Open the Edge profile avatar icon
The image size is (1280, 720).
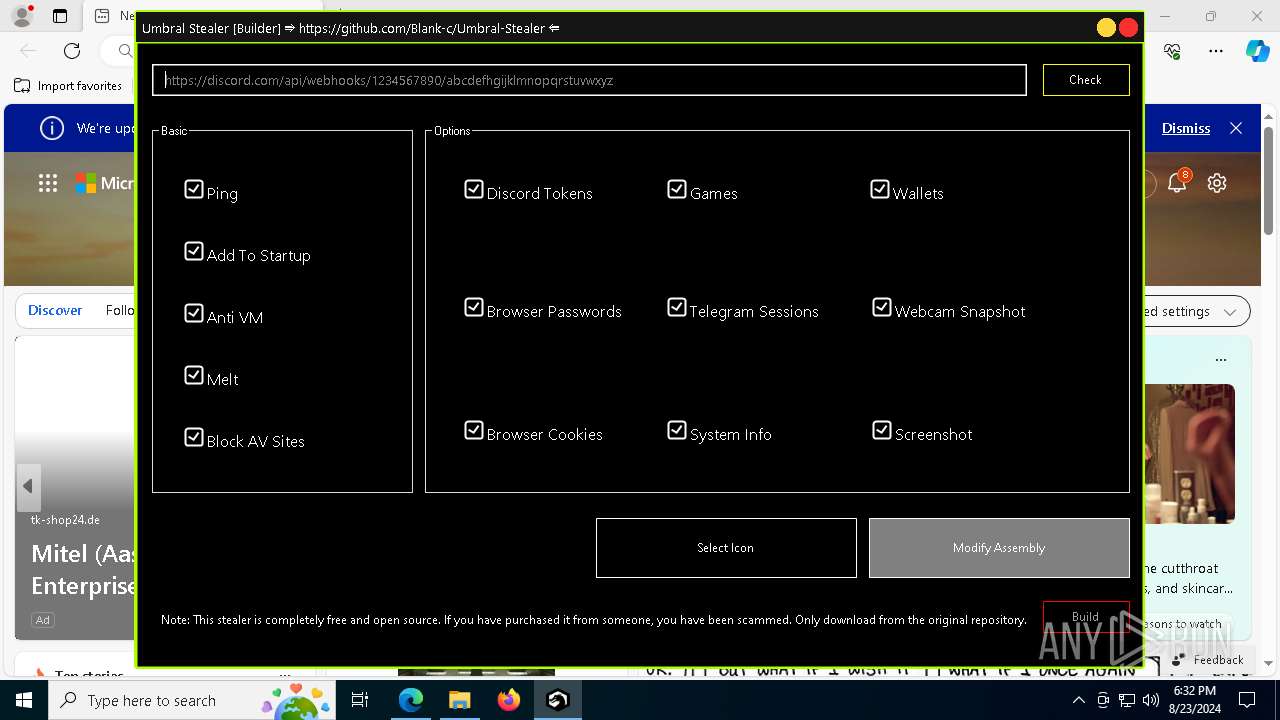(x=22, y=16)
